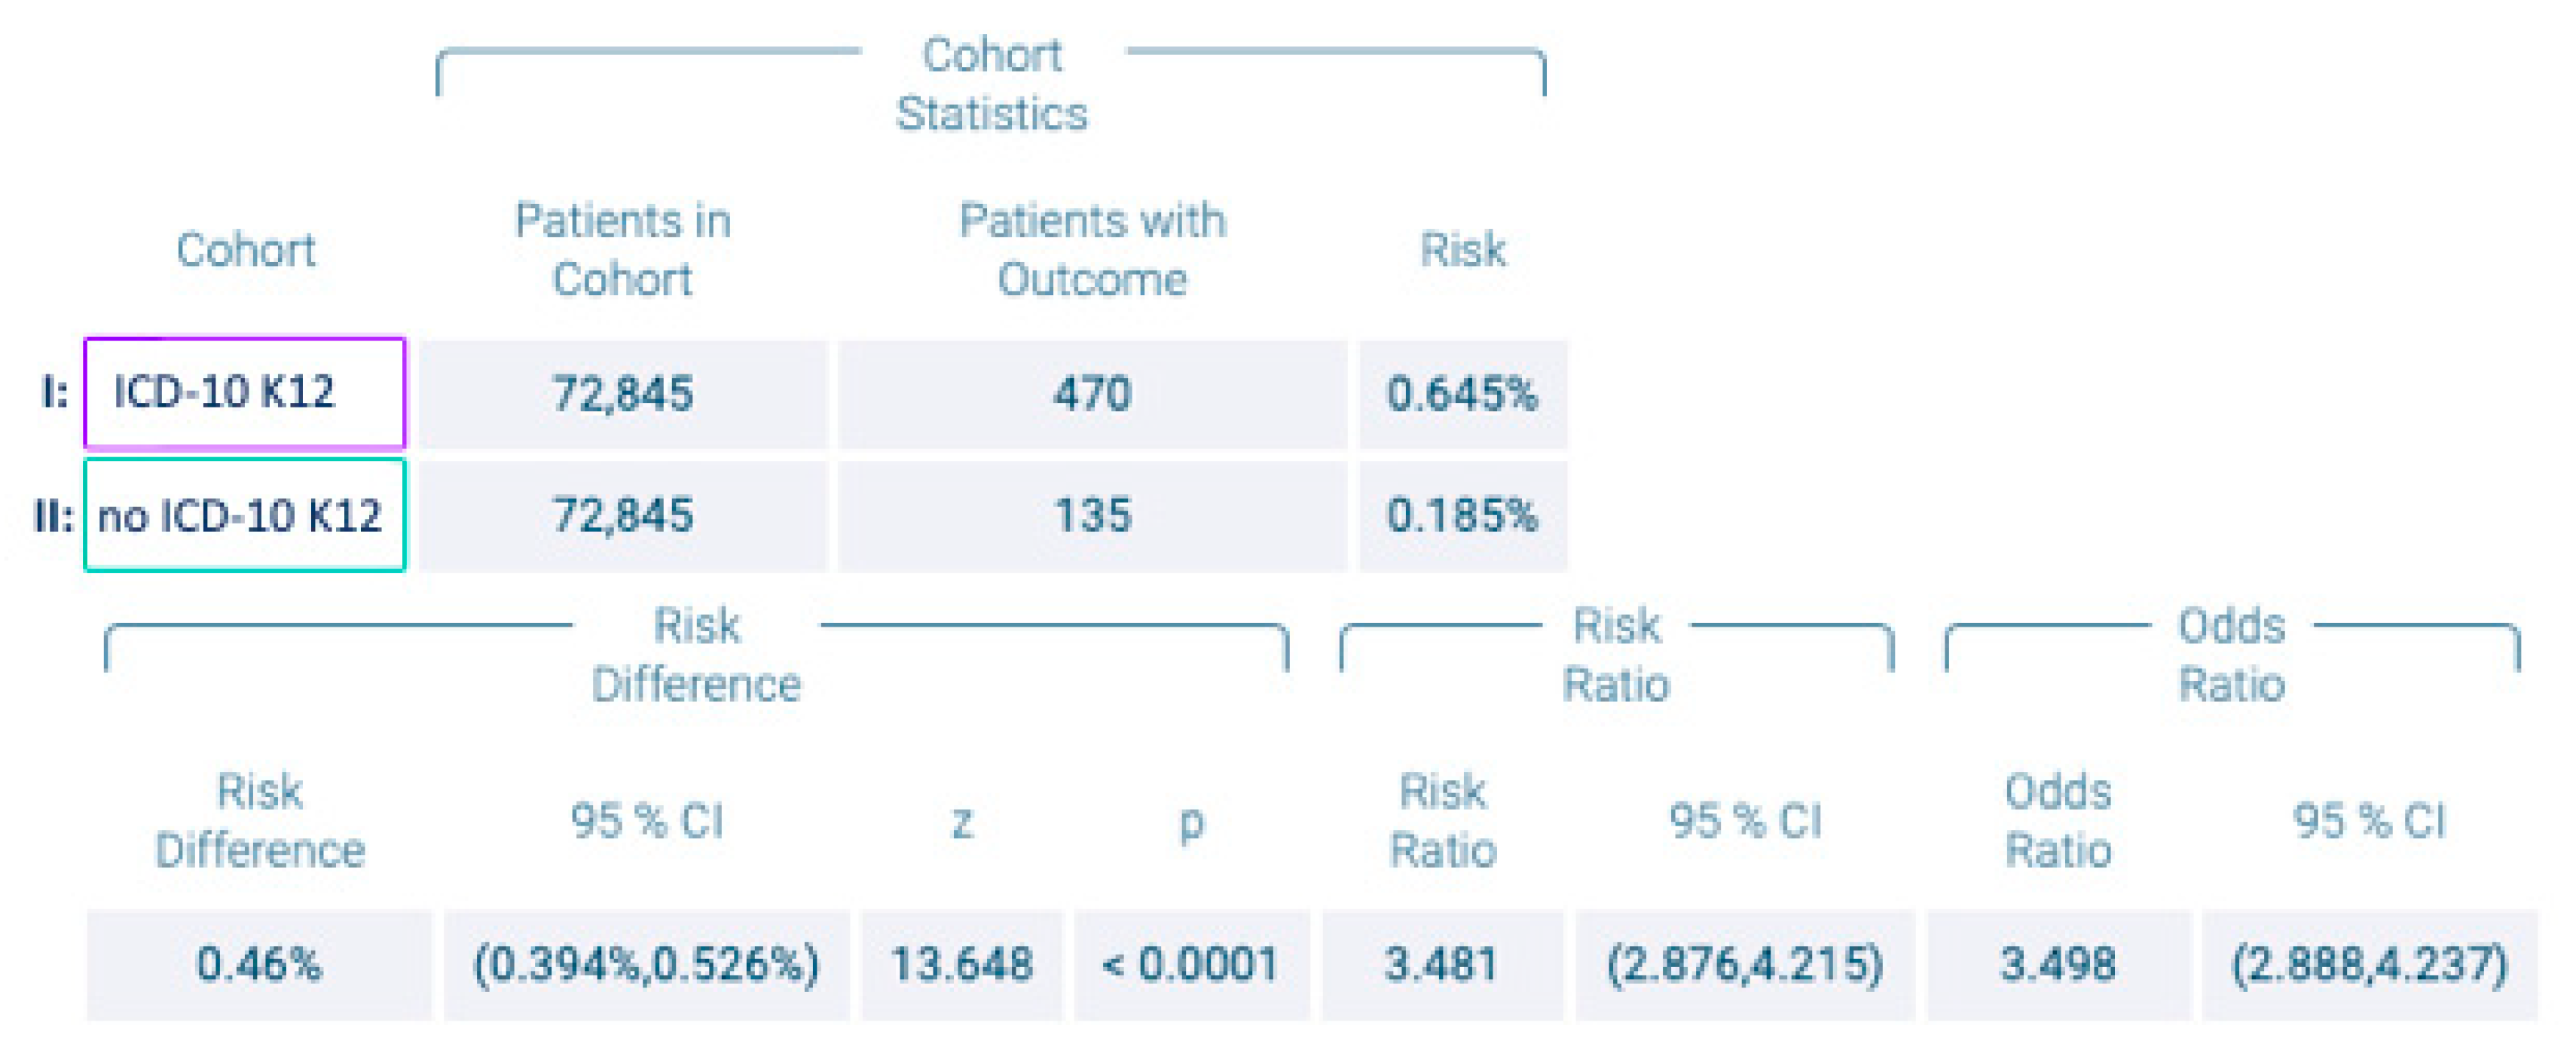The width and height of the screenshot is (2576, 1059).
Task: Select the no ICD-10 K12 cohort box
Action: (244, 515)
